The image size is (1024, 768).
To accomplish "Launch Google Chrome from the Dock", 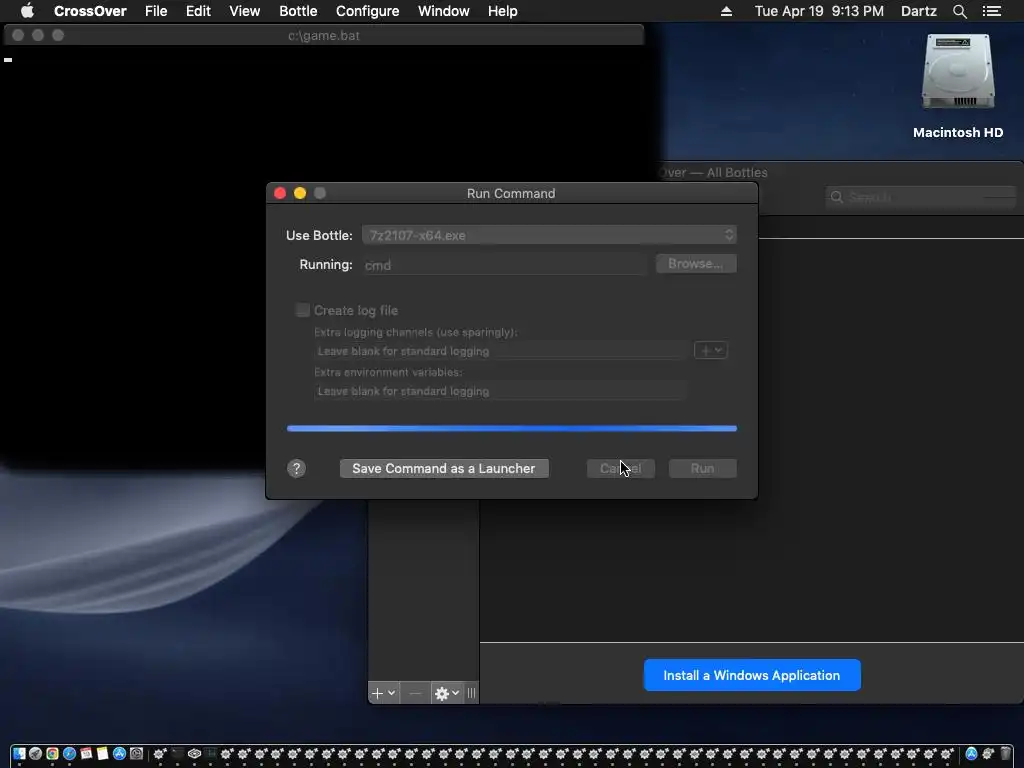I will pyautogui.click(x=52, y=754).
